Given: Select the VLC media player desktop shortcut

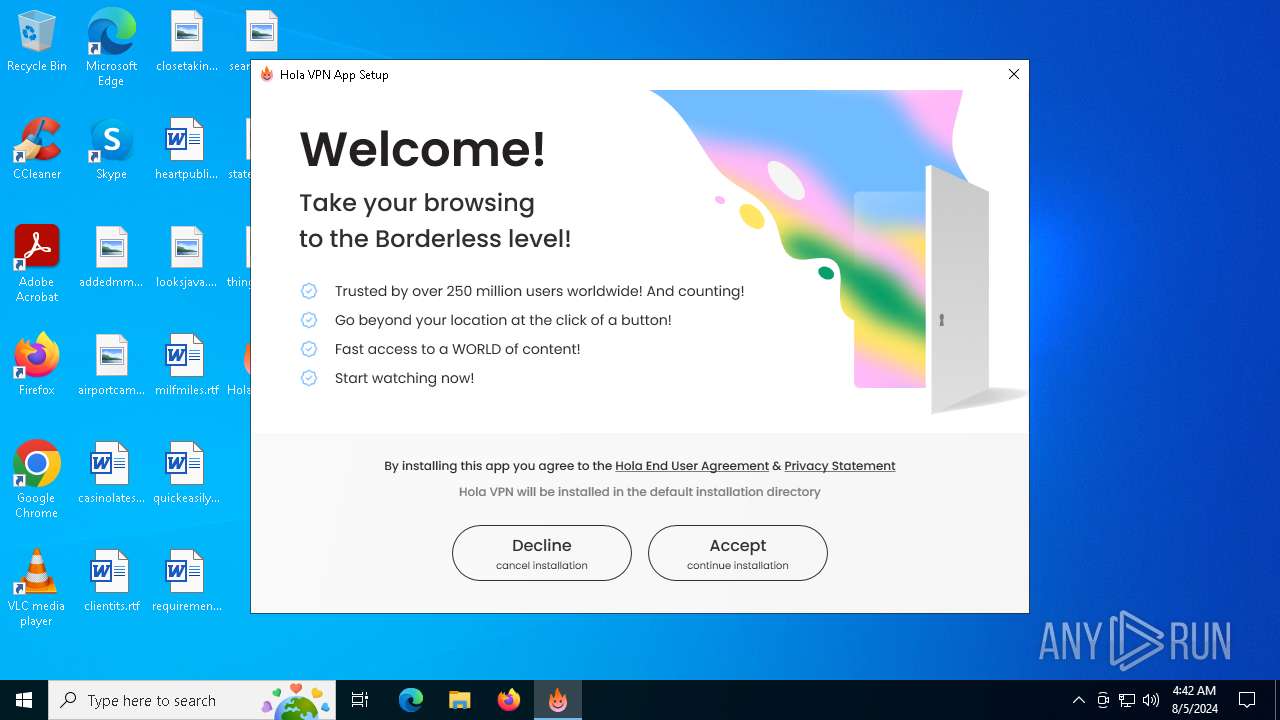Looking at the screenshot, I should 37,588.
